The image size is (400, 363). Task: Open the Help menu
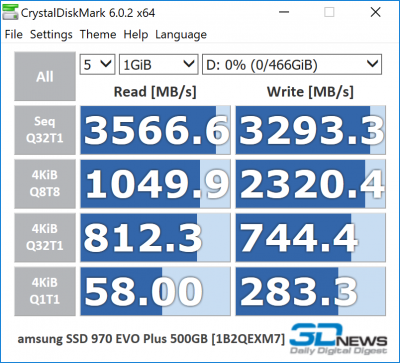(136, 34)
